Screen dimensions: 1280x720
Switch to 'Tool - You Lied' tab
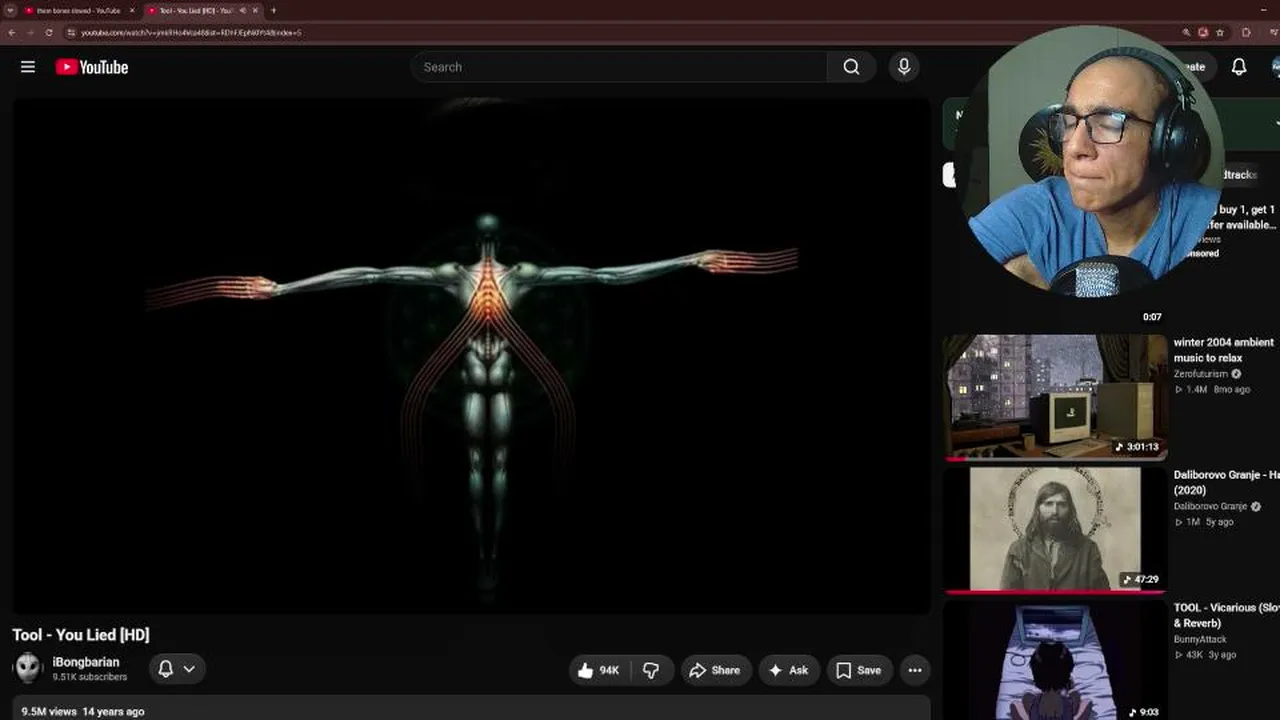coord(203,10)
